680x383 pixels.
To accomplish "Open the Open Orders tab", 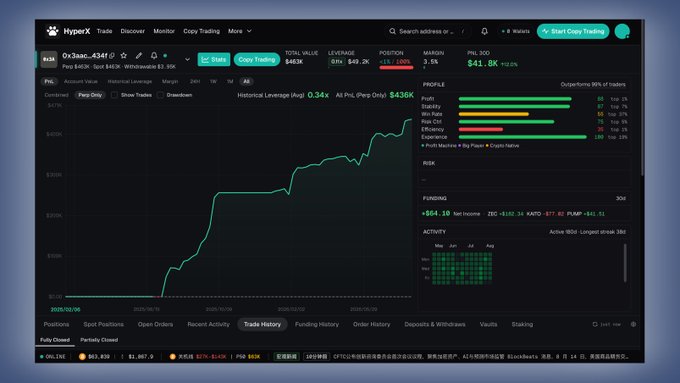I will [x=155, y=324].
